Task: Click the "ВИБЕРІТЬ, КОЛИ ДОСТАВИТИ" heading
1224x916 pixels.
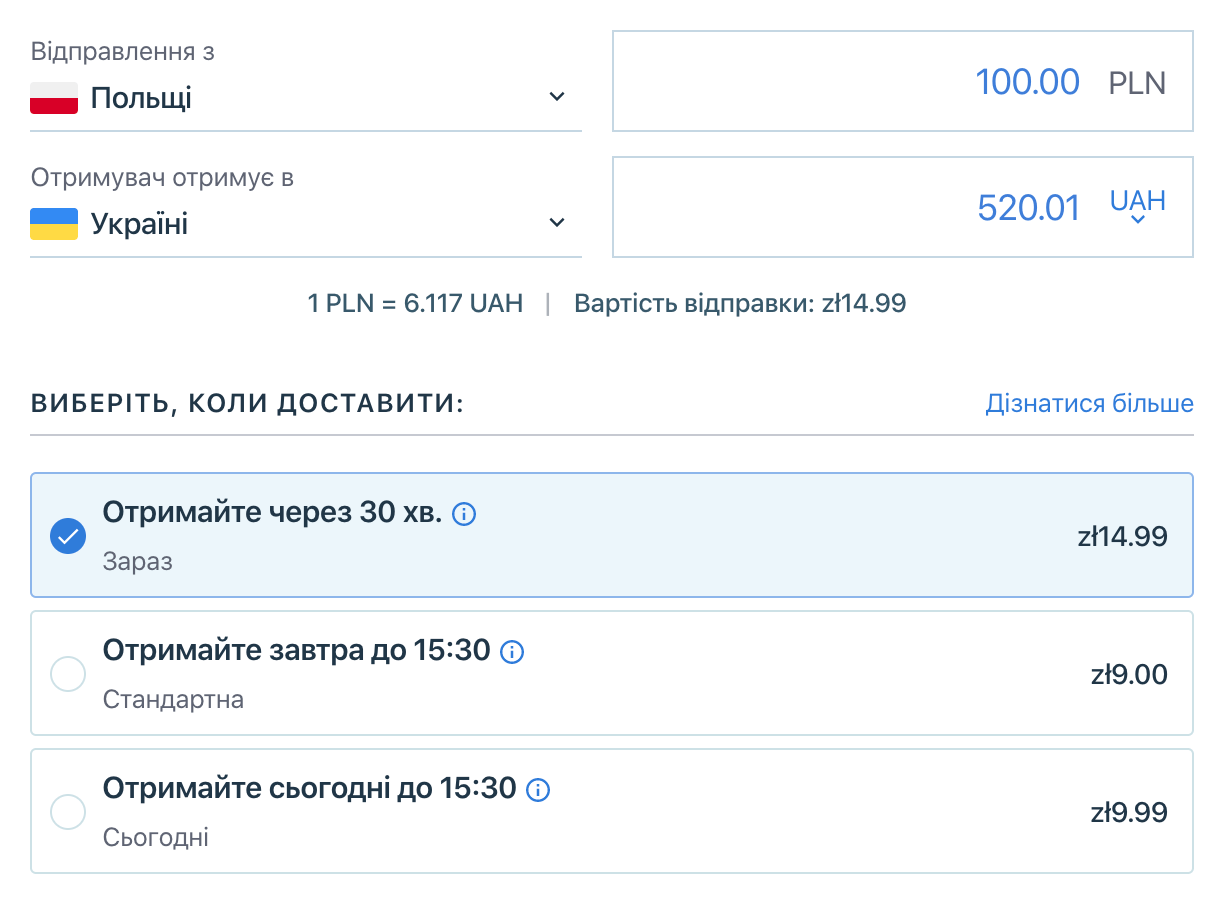Action: (x=247, y=404)
